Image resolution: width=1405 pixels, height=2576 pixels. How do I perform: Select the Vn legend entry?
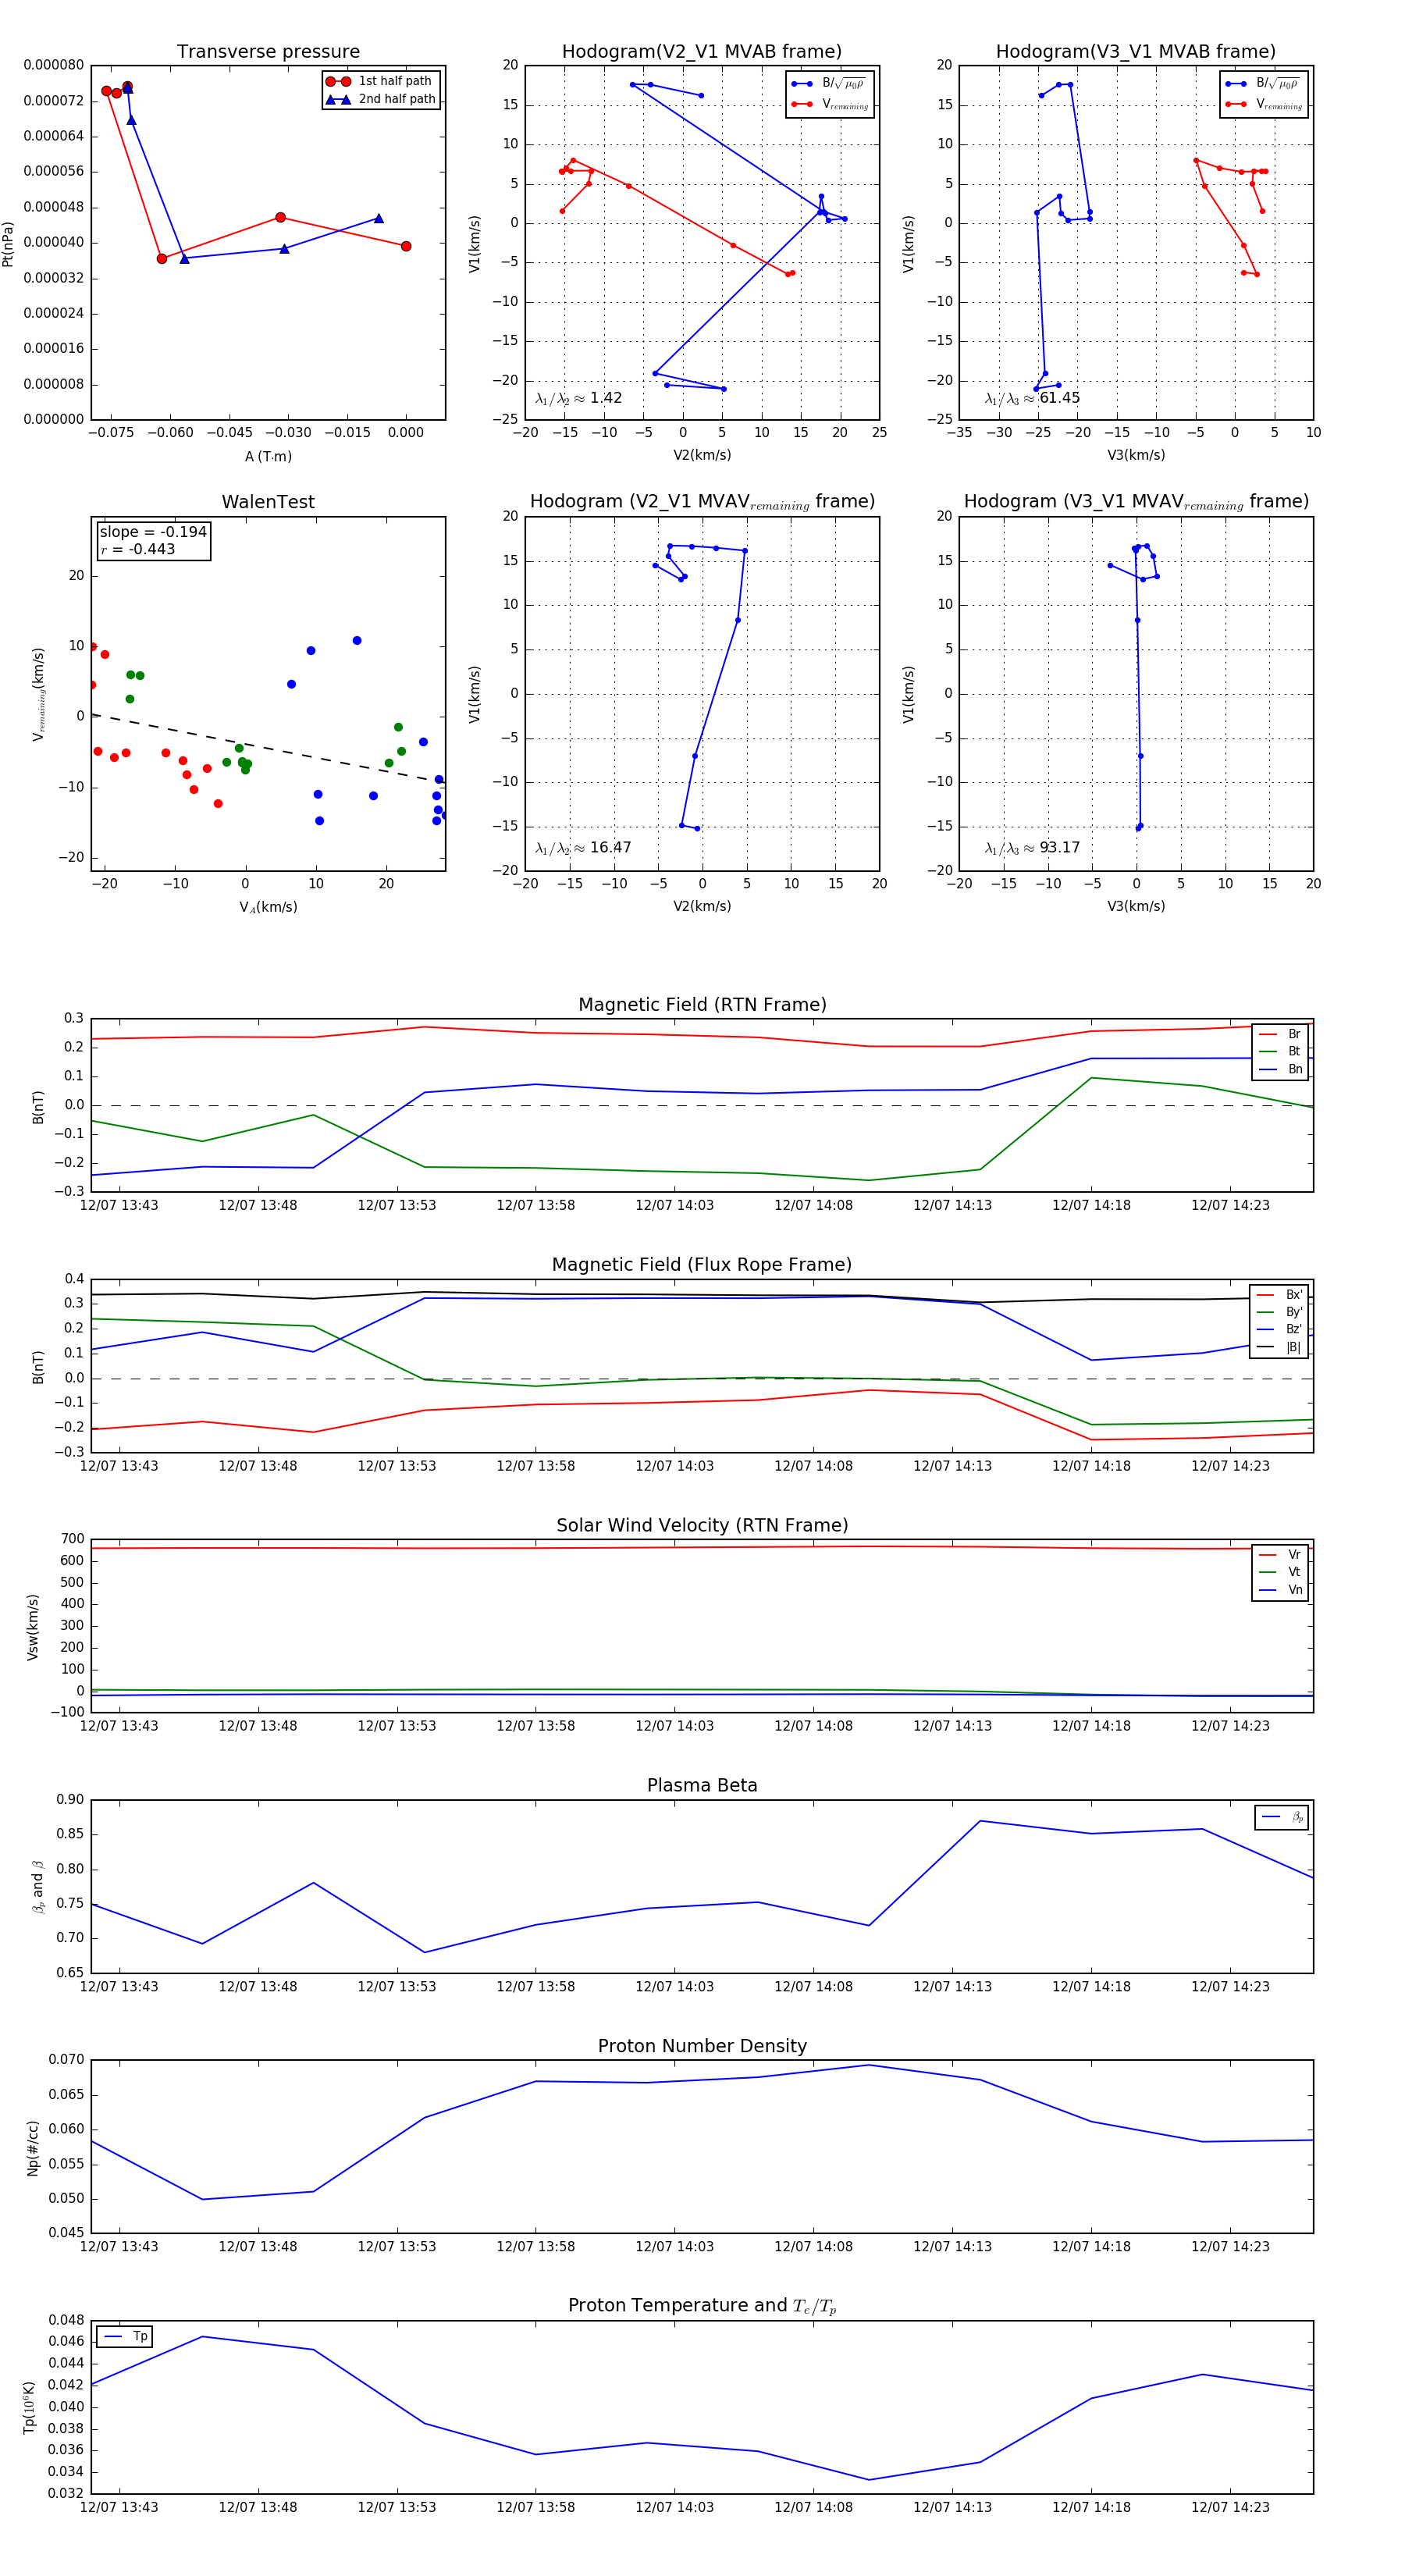coord(1280,1590)
